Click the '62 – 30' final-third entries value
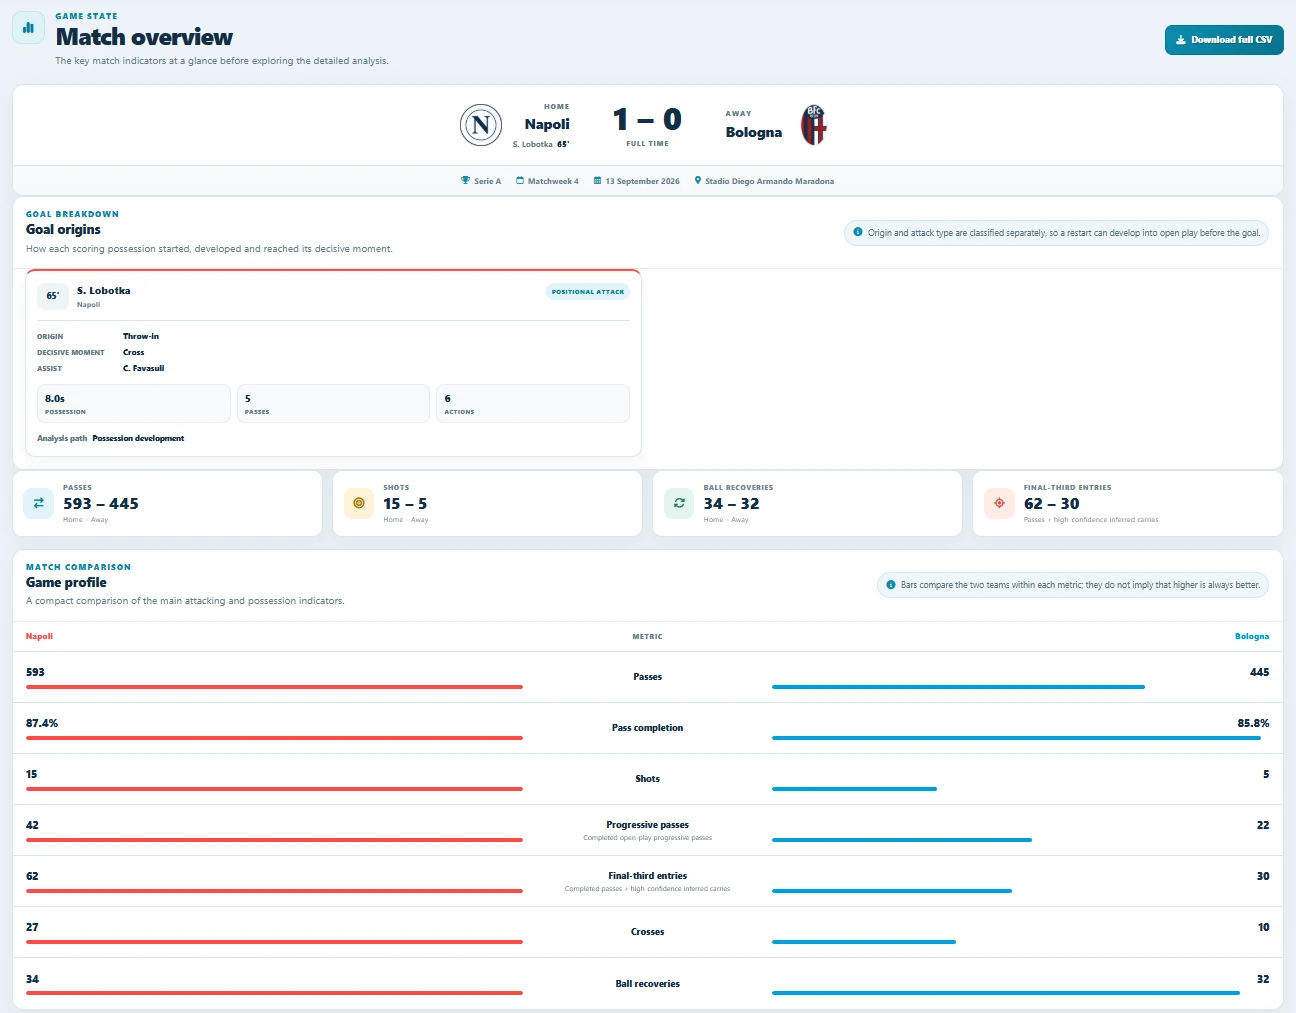 pos(1052,504)
